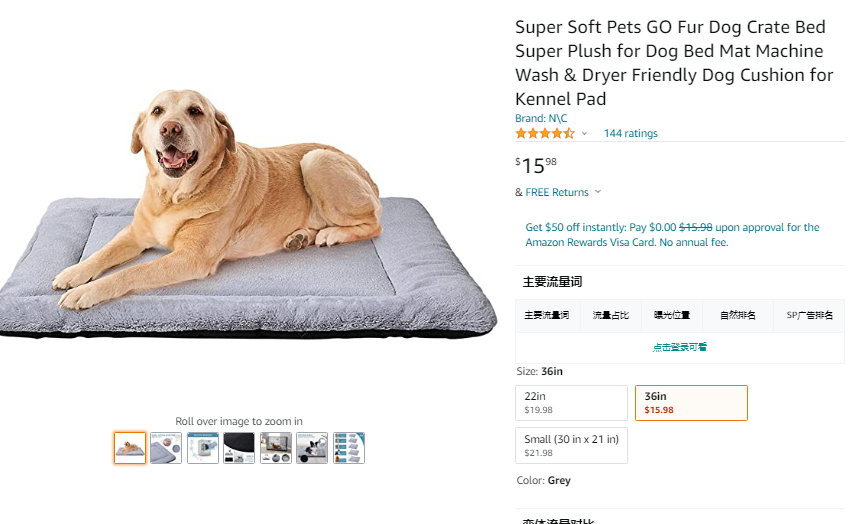854x524 pixels.
Task: Select the first dog-on-bed thumbnail
Action: click(x=130, y=448)
